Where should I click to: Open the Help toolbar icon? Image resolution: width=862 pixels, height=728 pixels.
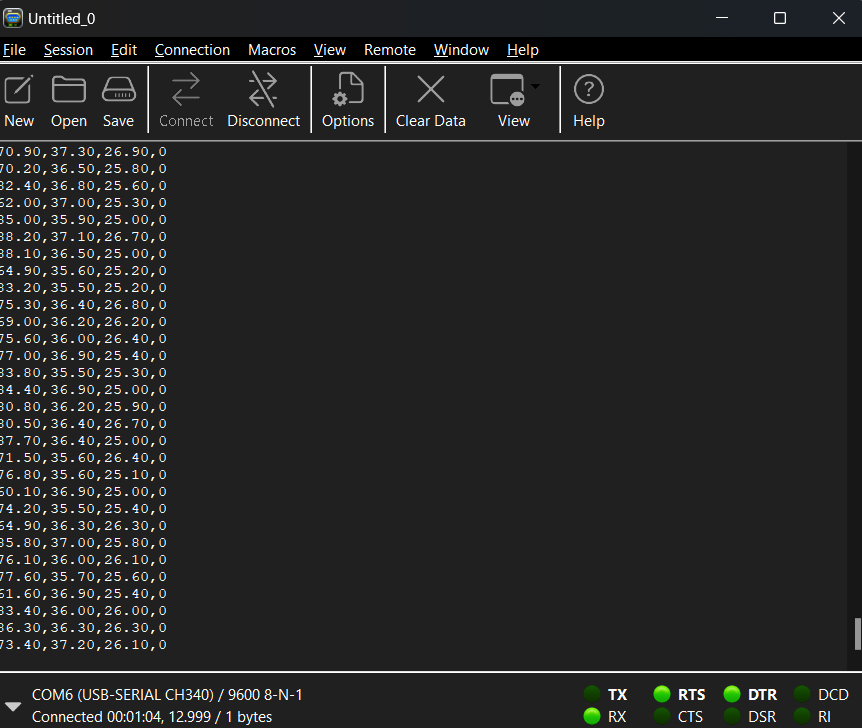click(589, 90)
